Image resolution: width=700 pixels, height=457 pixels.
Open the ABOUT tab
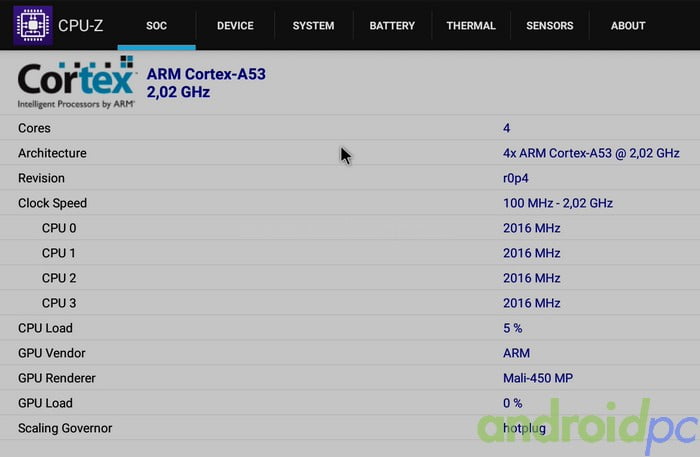(x=628, y=25)
